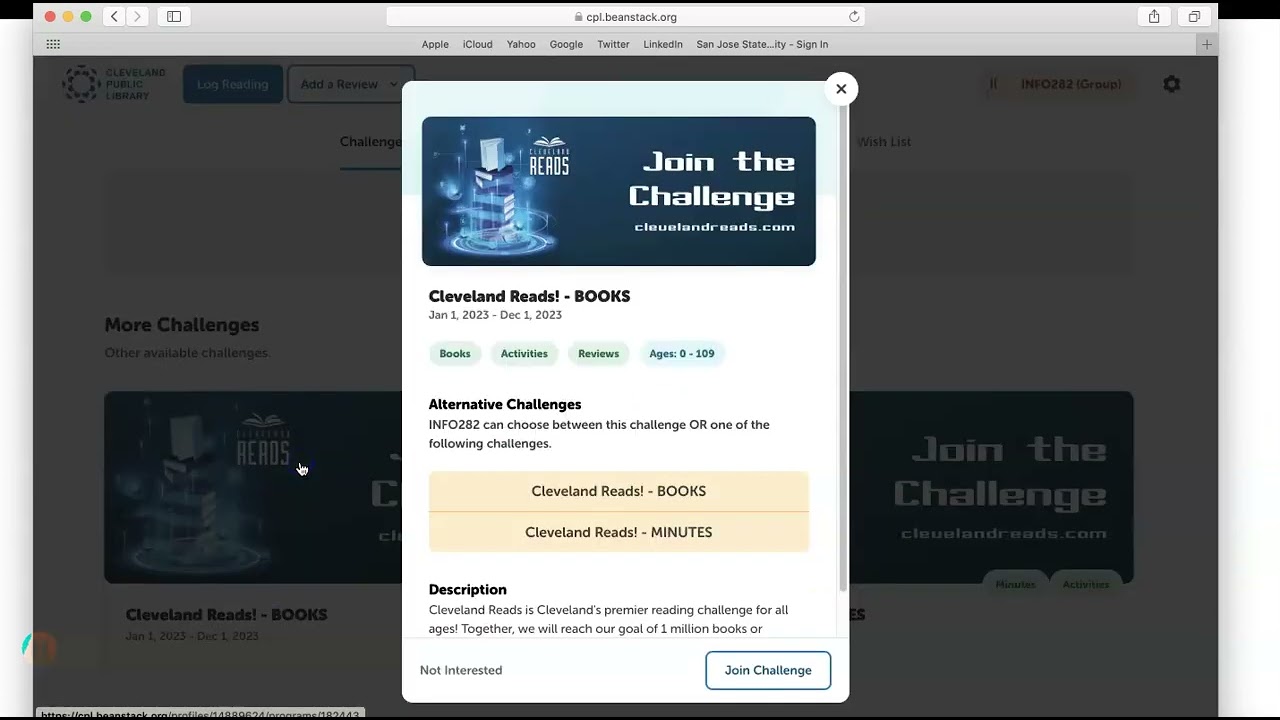Screen dimensions: 1280x720
Task: Open the Apple bookmark
Action: (x=435, y=44)
